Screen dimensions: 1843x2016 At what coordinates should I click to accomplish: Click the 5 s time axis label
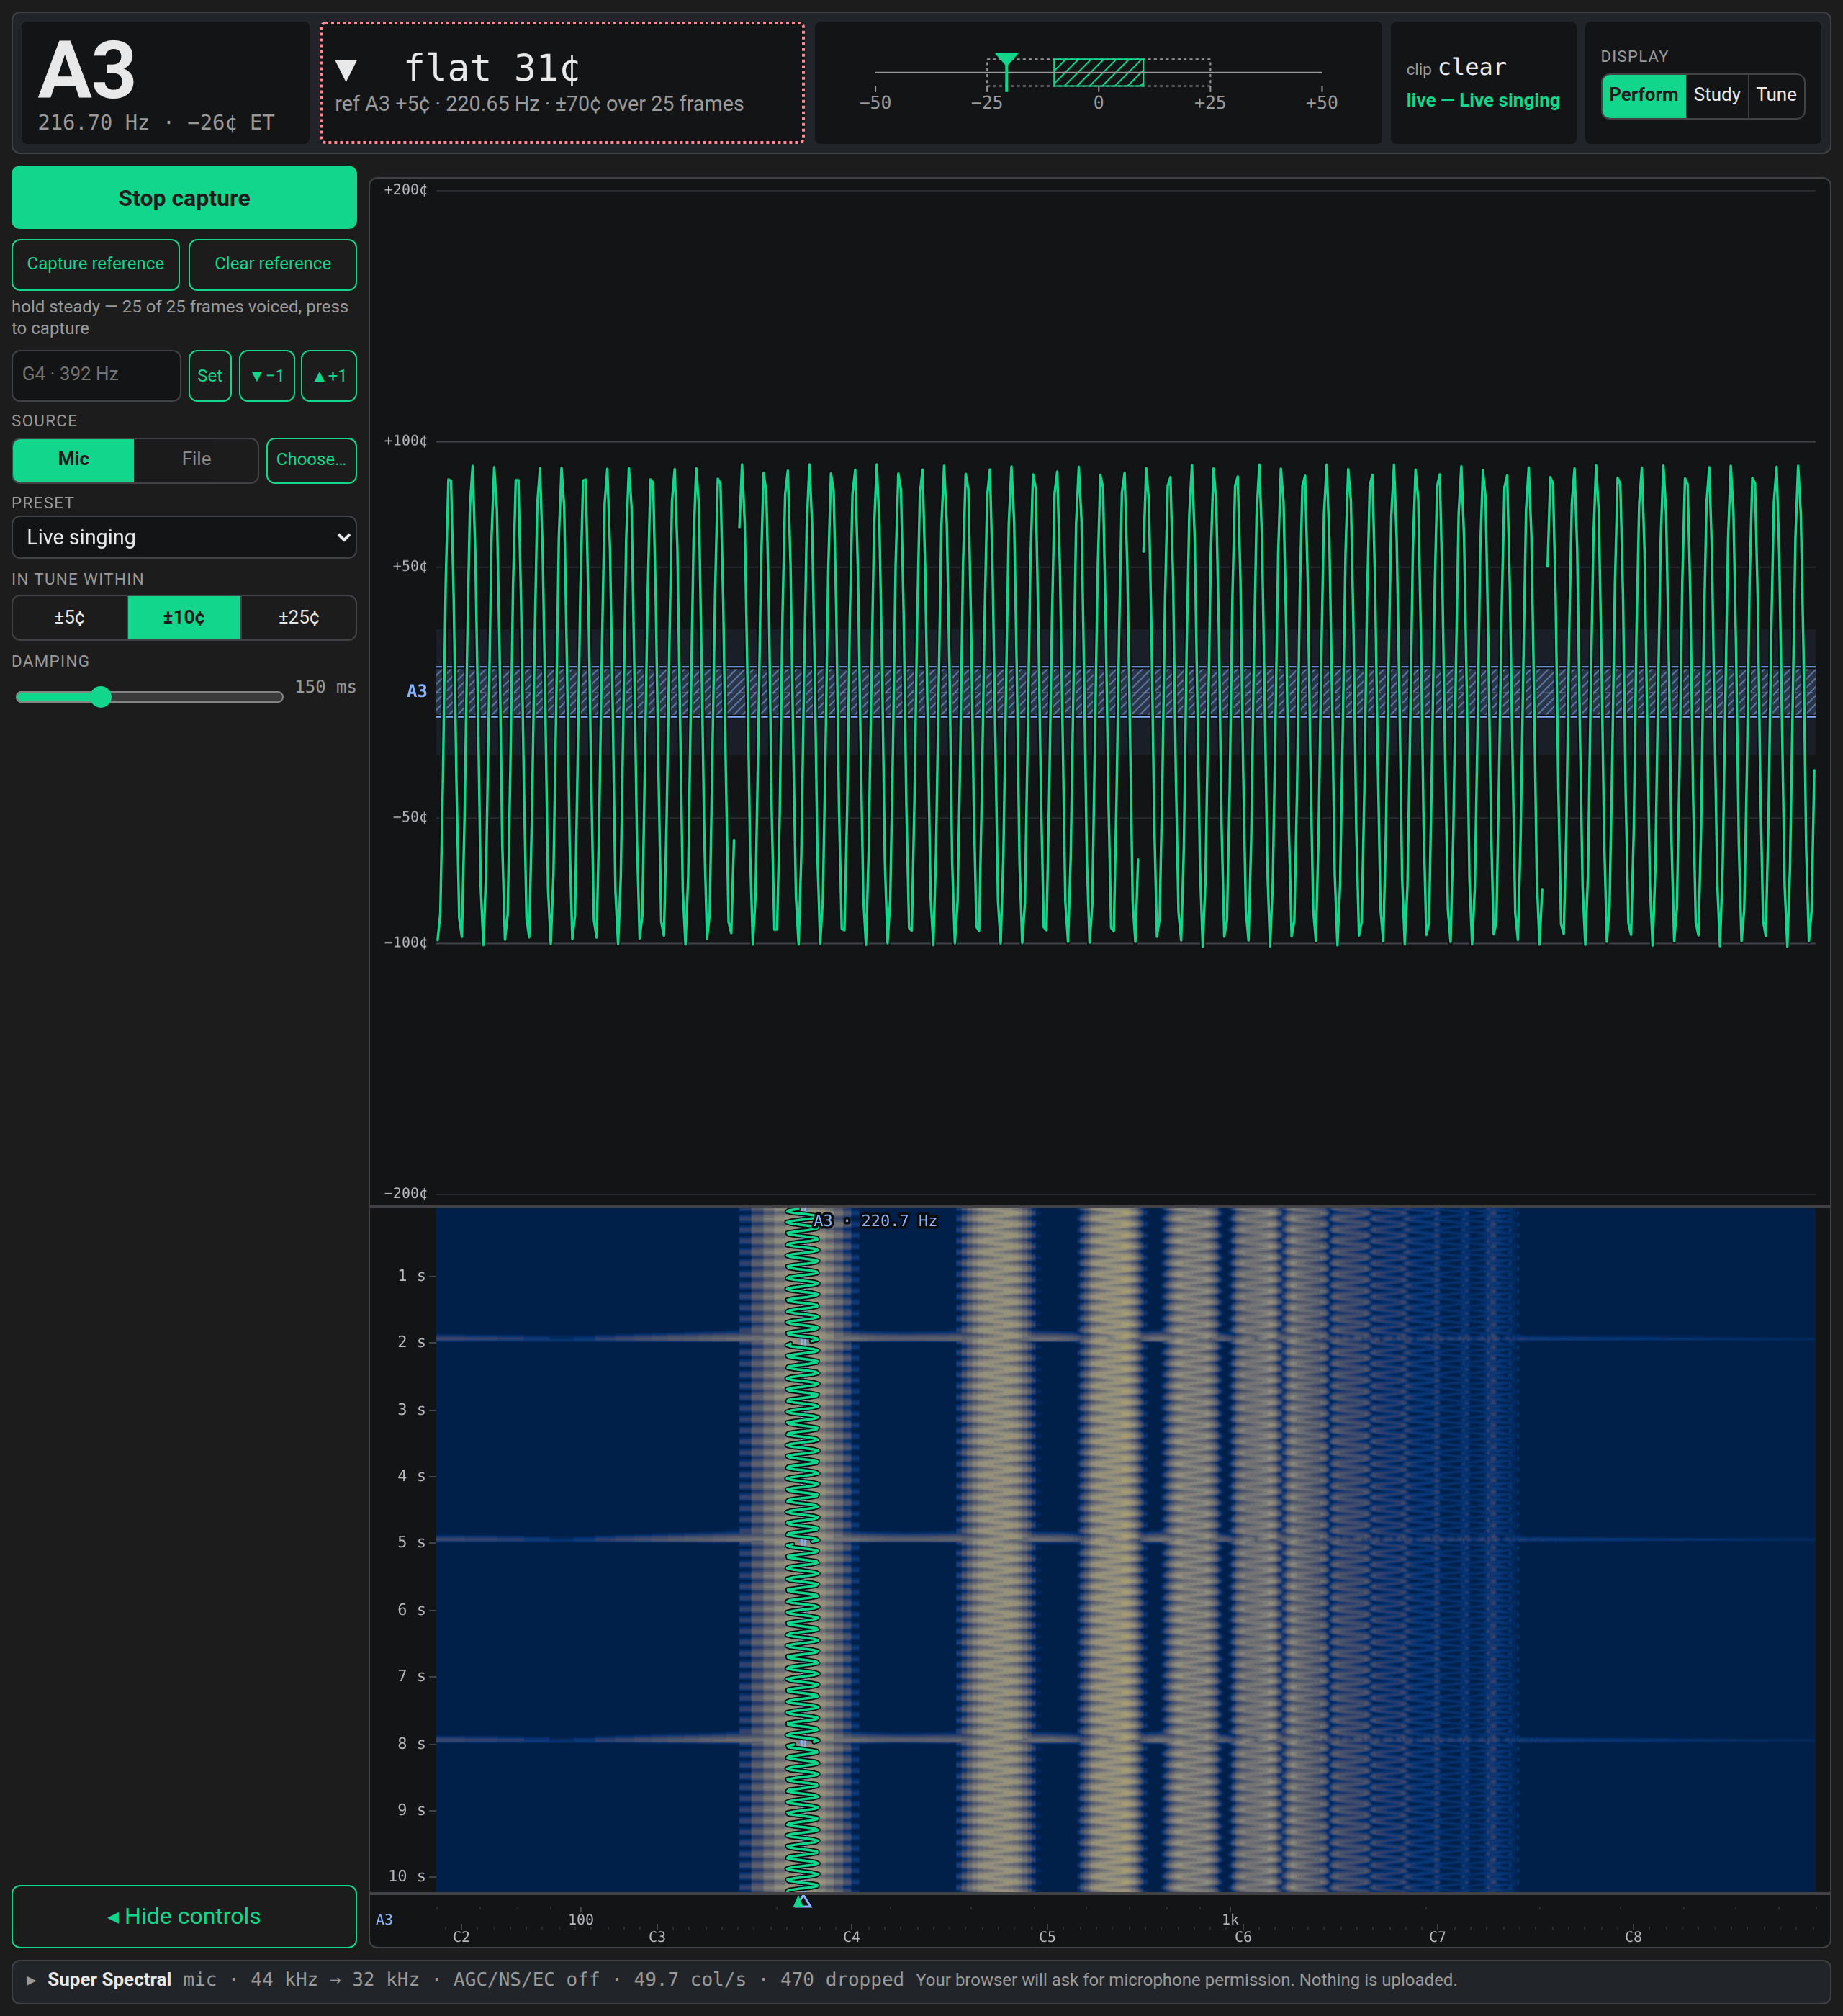411,1542
